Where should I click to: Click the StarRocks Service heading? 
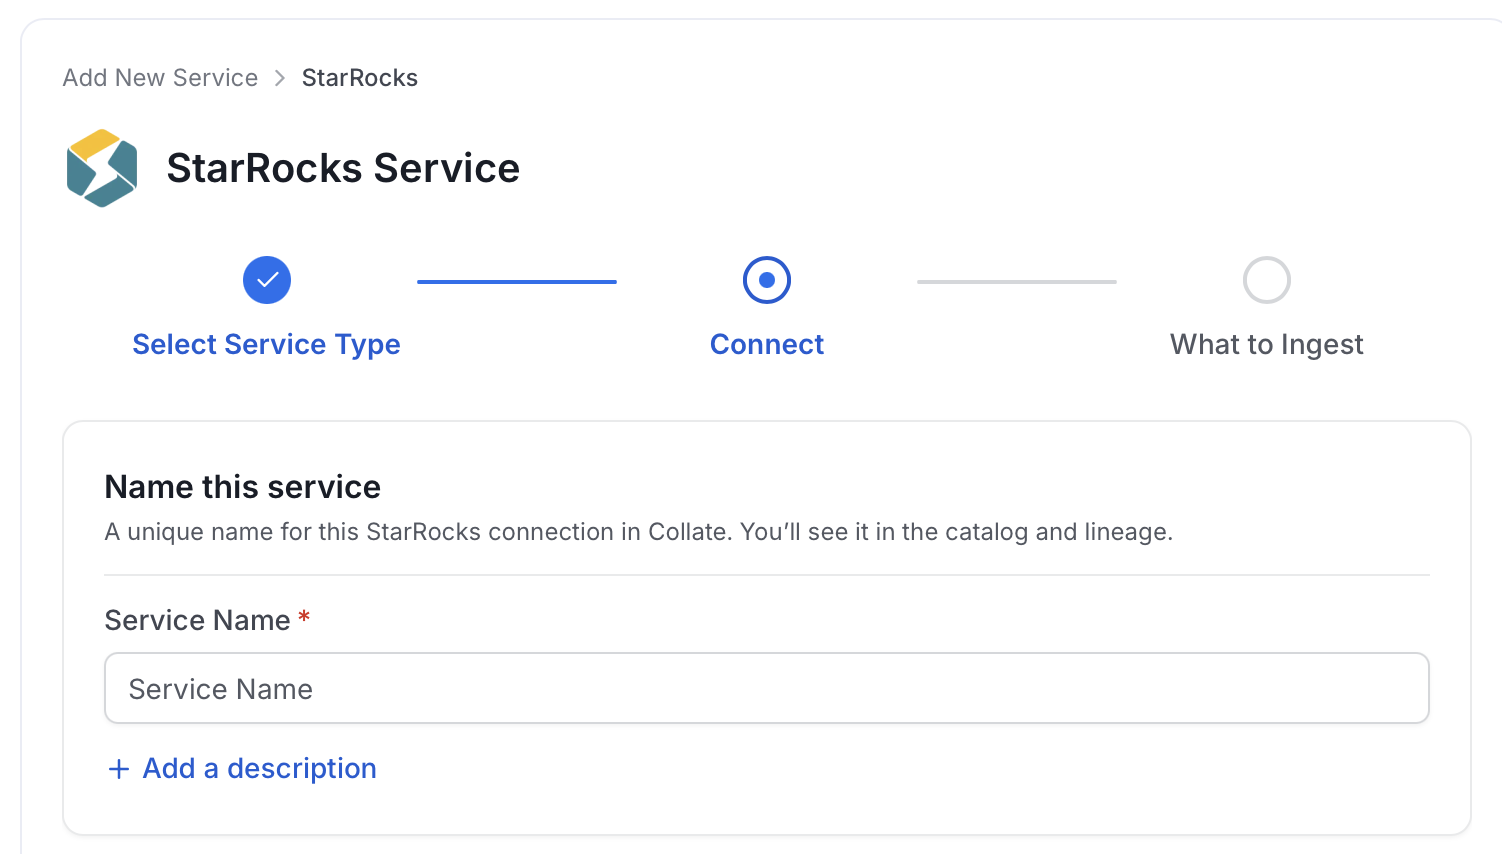[343, 168]
